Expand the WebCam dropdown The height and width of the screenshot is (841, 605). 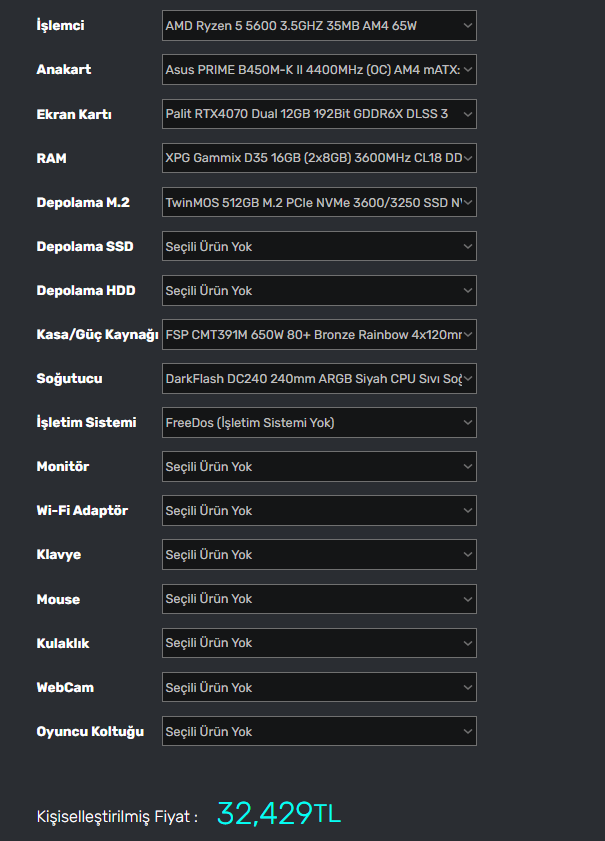click(318, 687)
